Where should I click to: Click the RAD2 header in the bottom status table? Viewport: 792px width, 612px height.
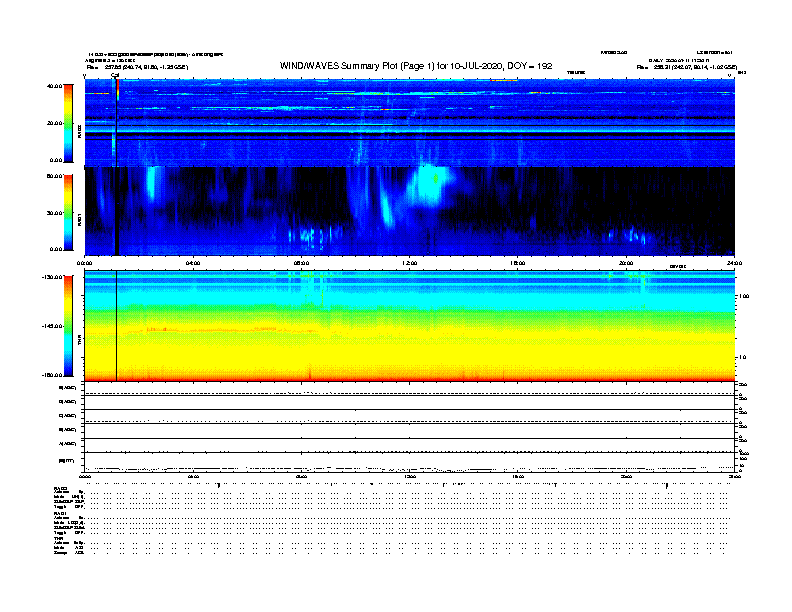[x=60, y=488]
